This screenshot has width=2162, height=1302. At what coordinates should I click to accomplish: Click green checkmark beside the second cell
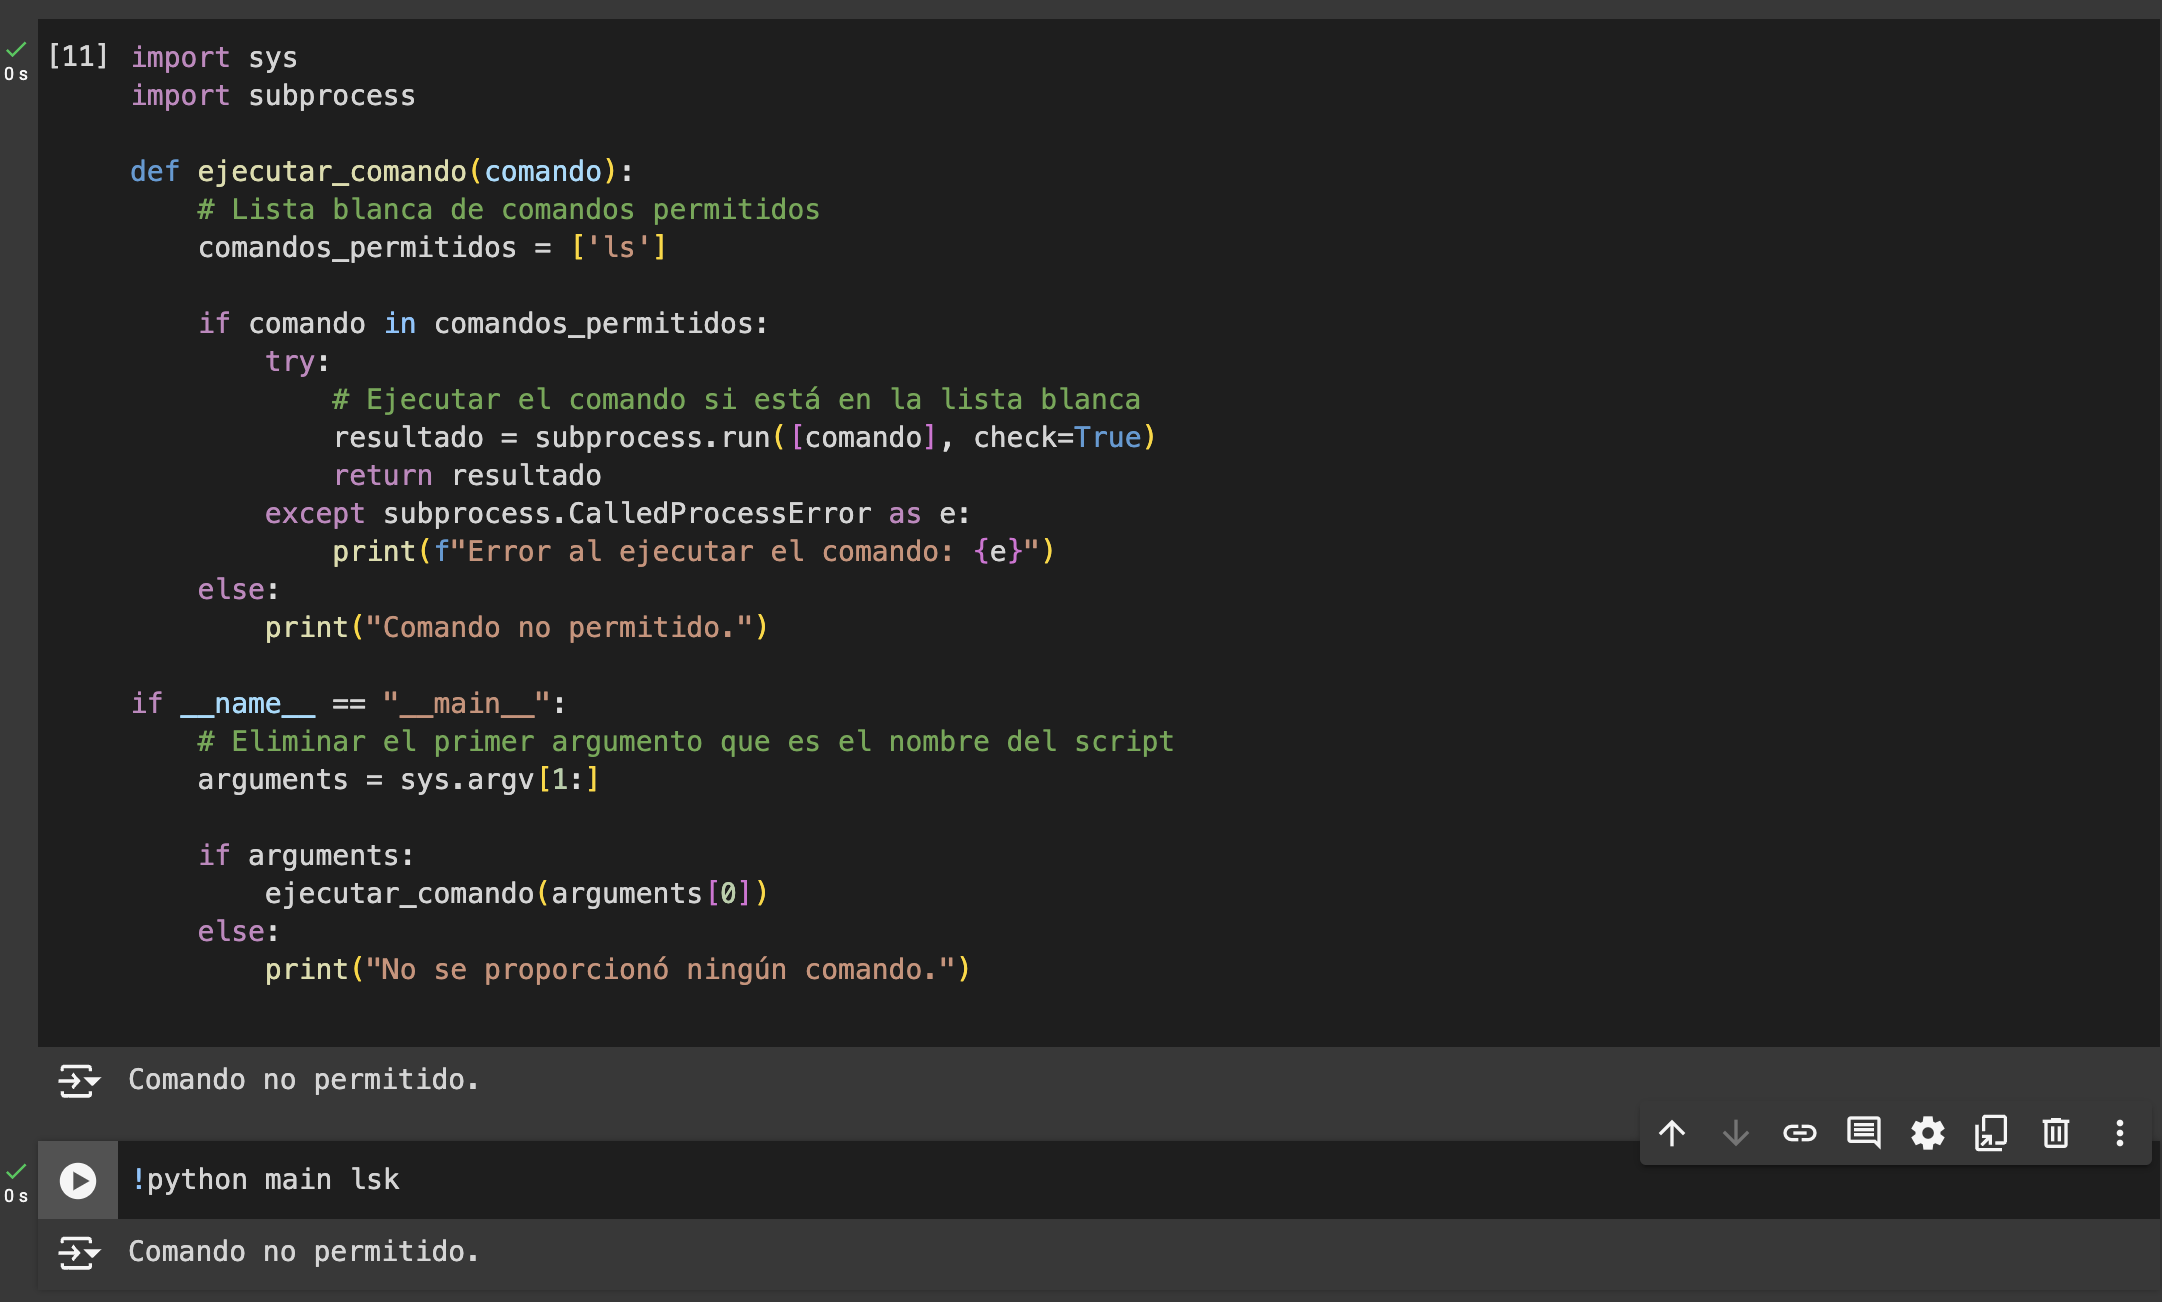(x=16, y=1171)
